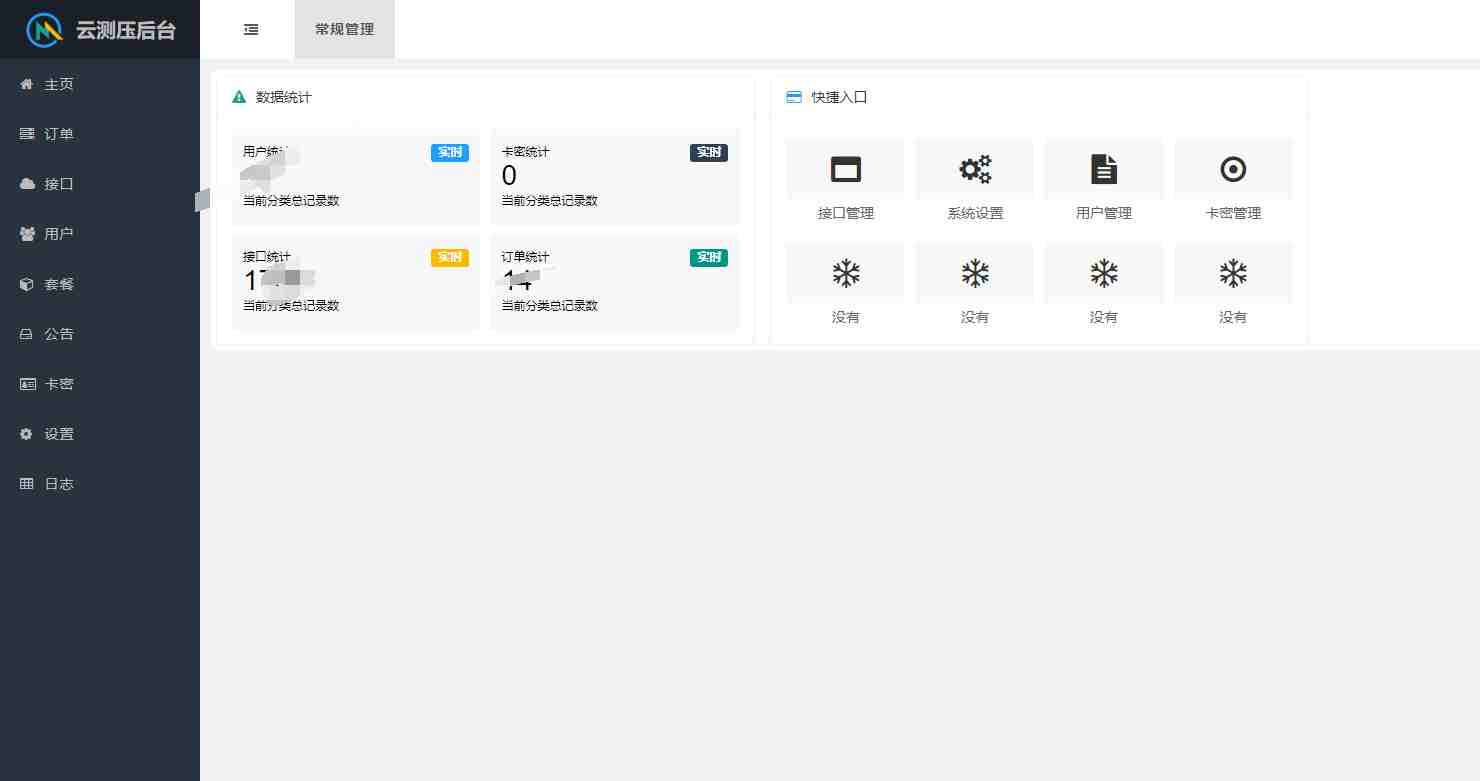This screenshot has height=781, width=1480.
Task: Click the 订单统计 label
Action: (525, 257)
